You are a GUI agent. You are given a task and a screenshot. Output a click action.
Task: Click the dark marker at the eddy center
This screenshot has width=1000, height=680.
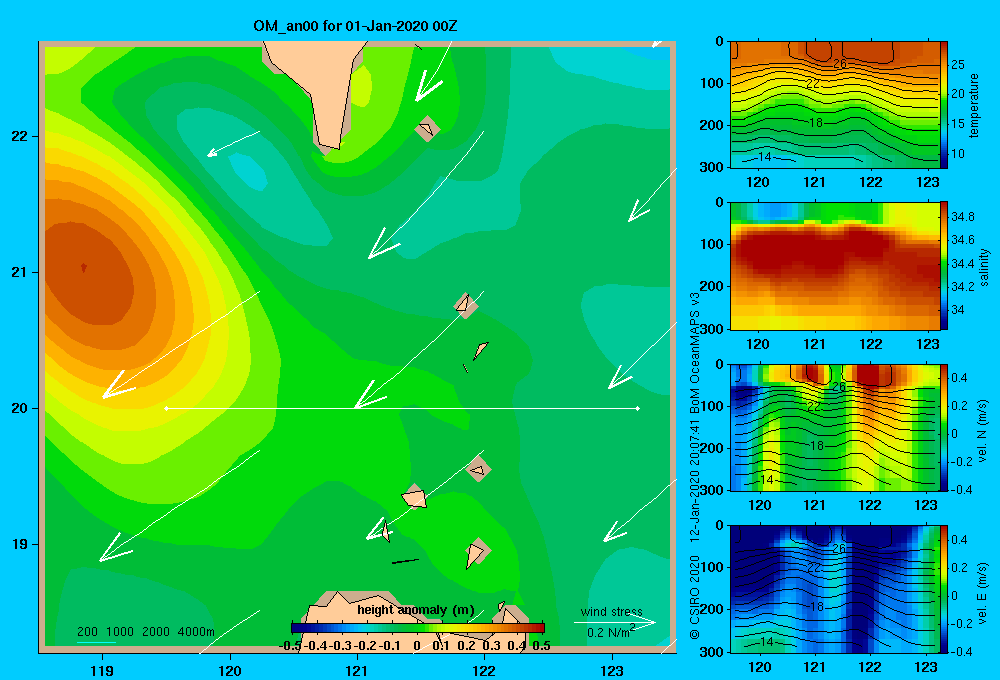pos(84,268)
